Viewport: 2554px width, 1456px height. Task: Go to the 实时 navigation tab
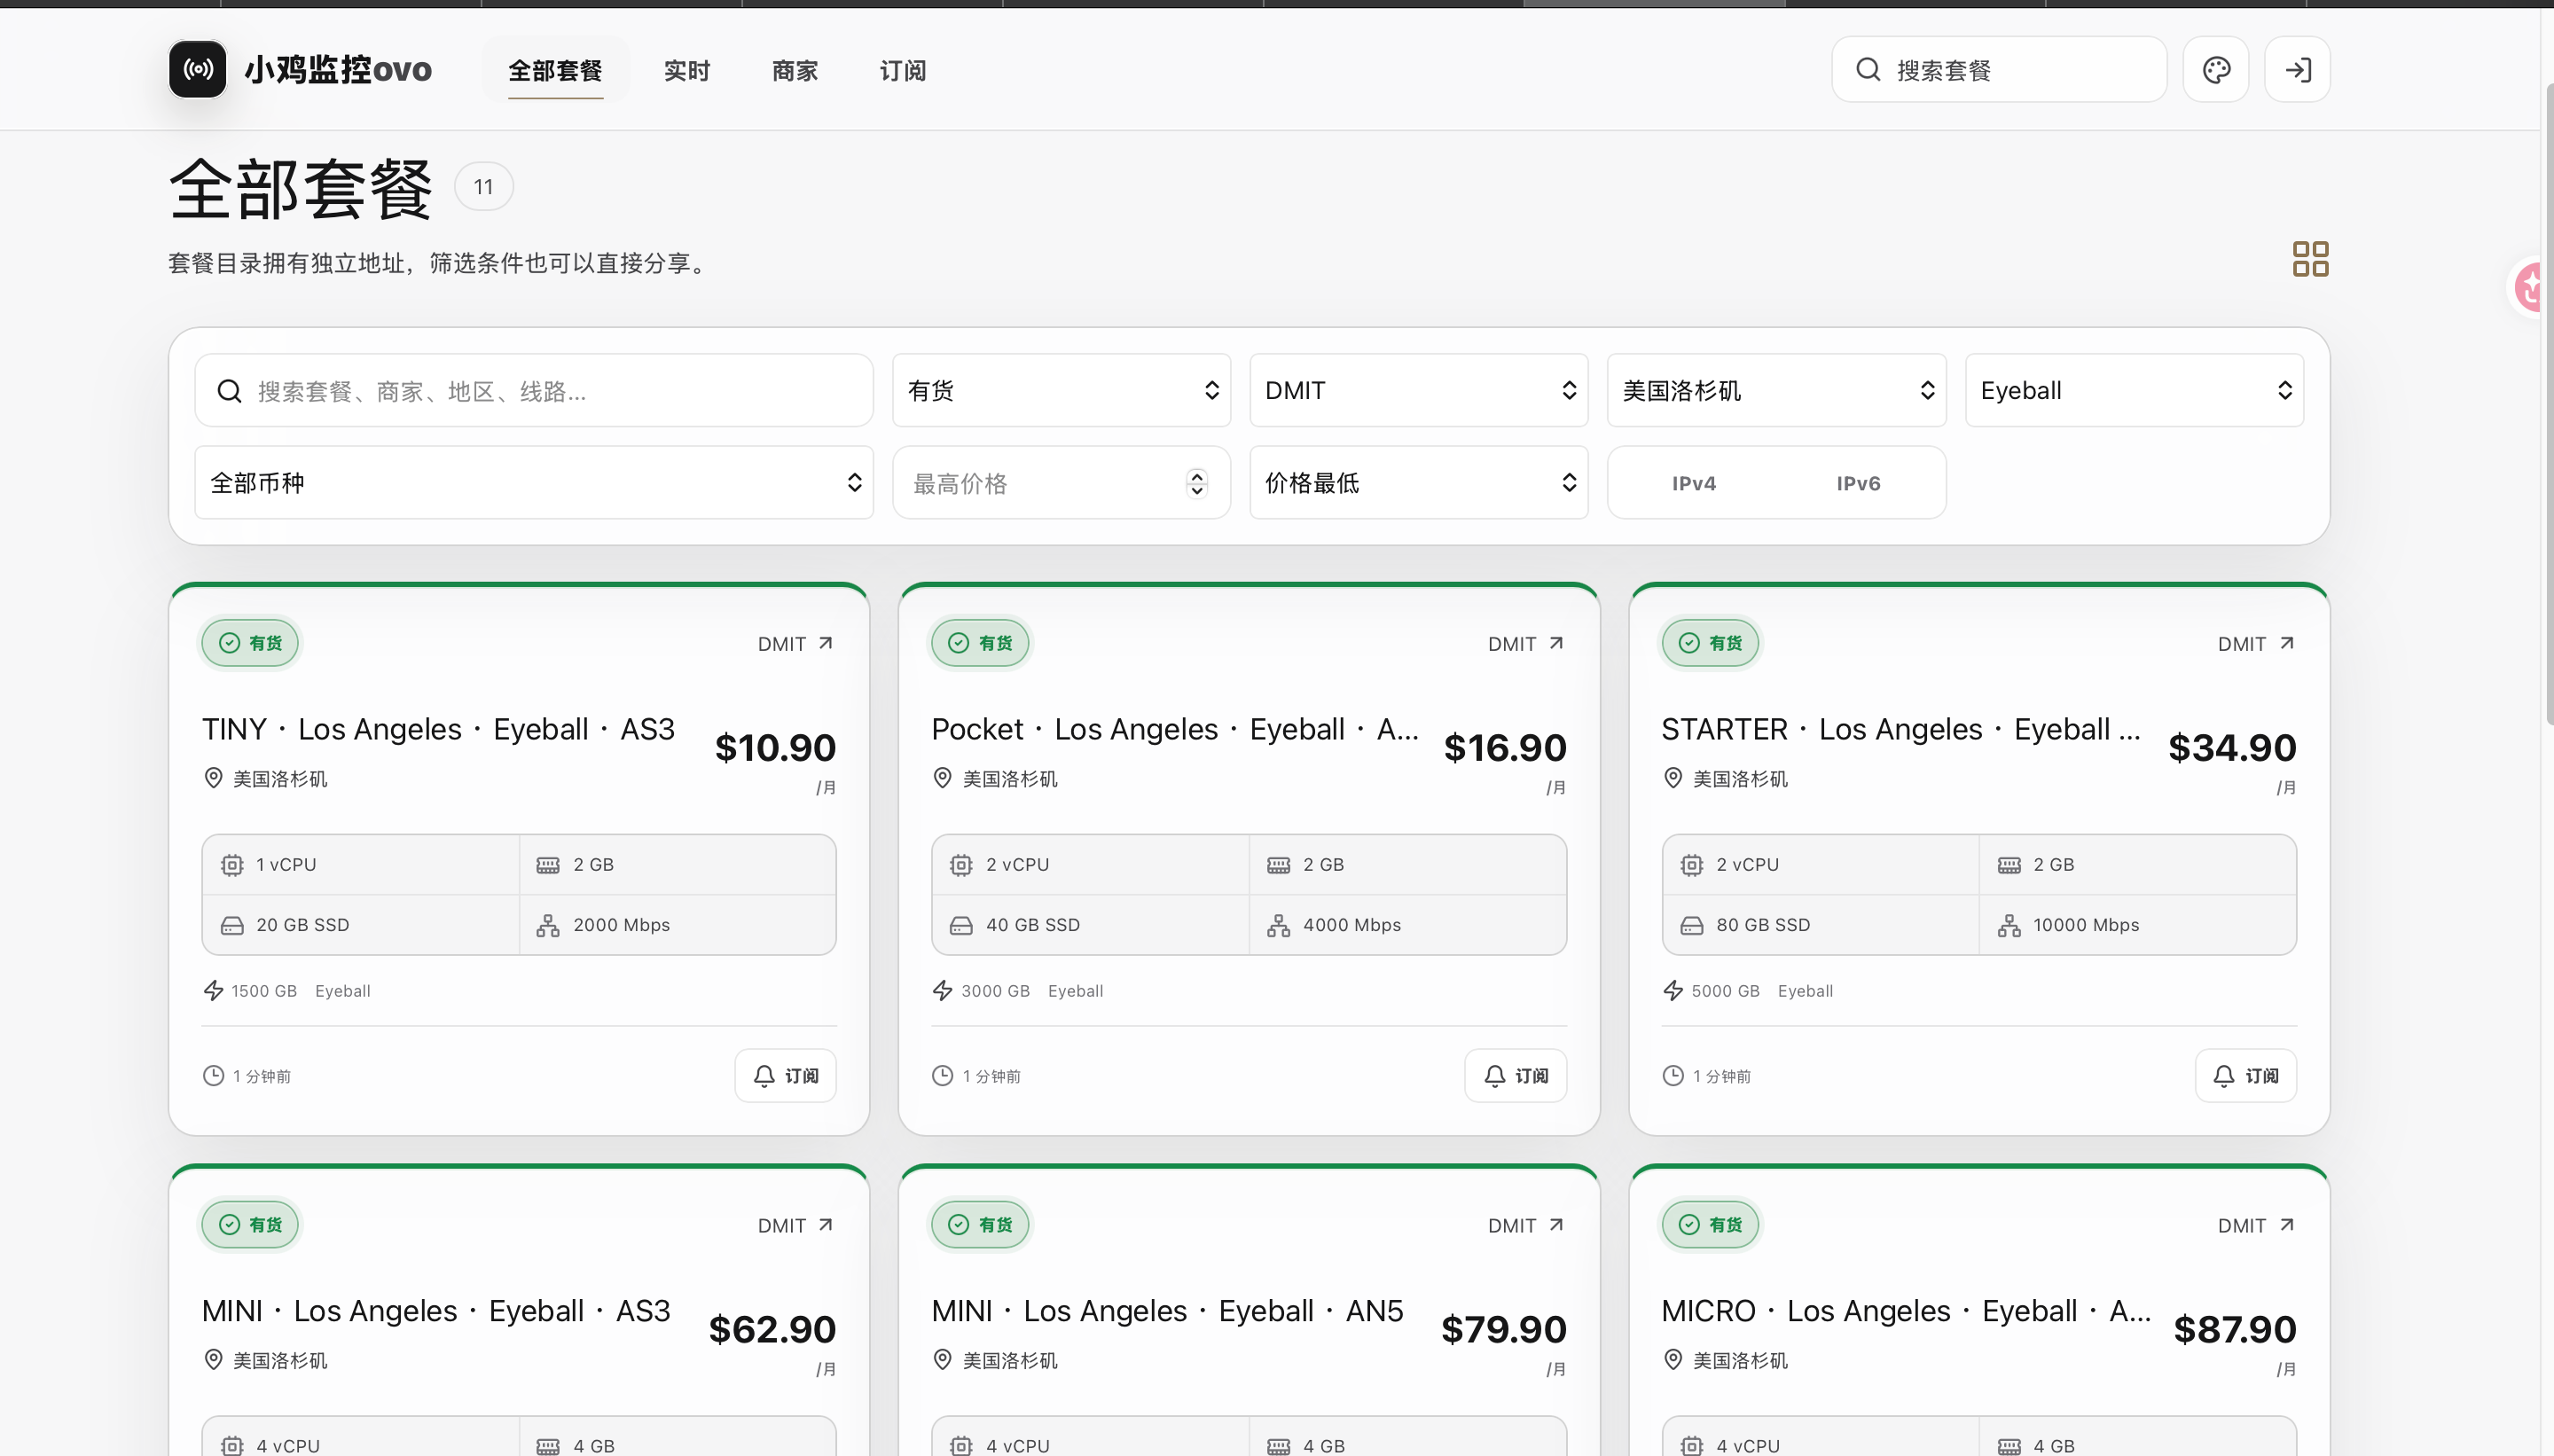(x=687, y=70)
